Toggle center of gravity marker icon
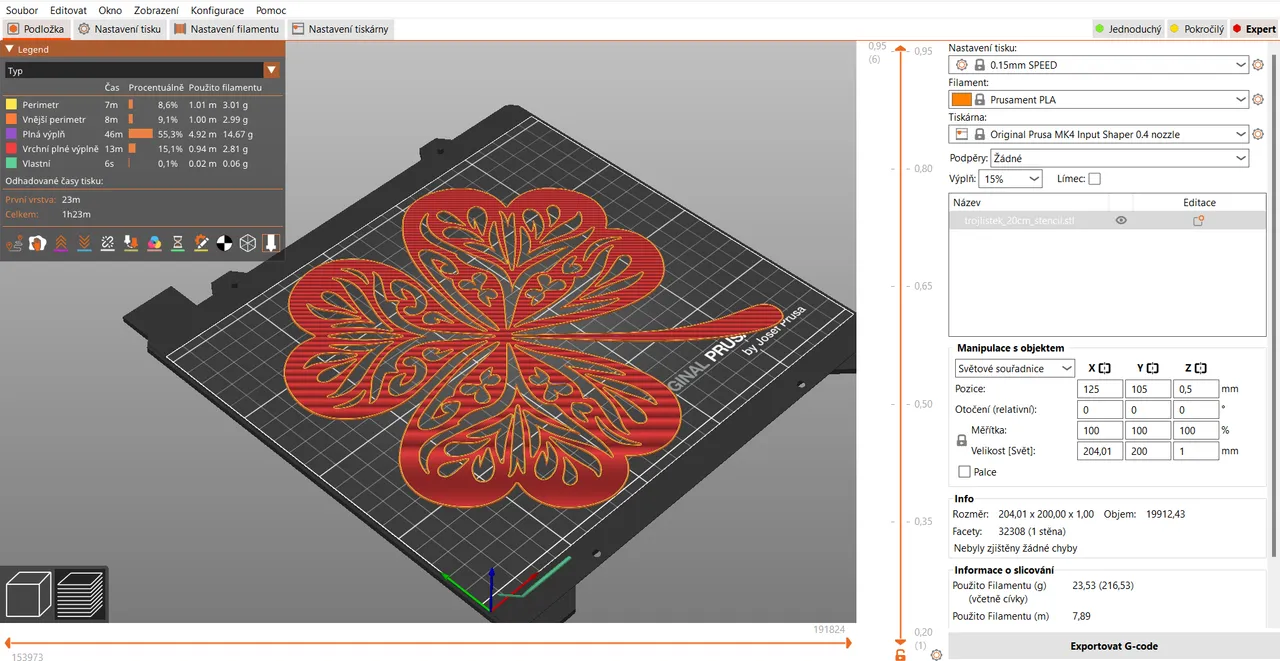 (224, 243)
